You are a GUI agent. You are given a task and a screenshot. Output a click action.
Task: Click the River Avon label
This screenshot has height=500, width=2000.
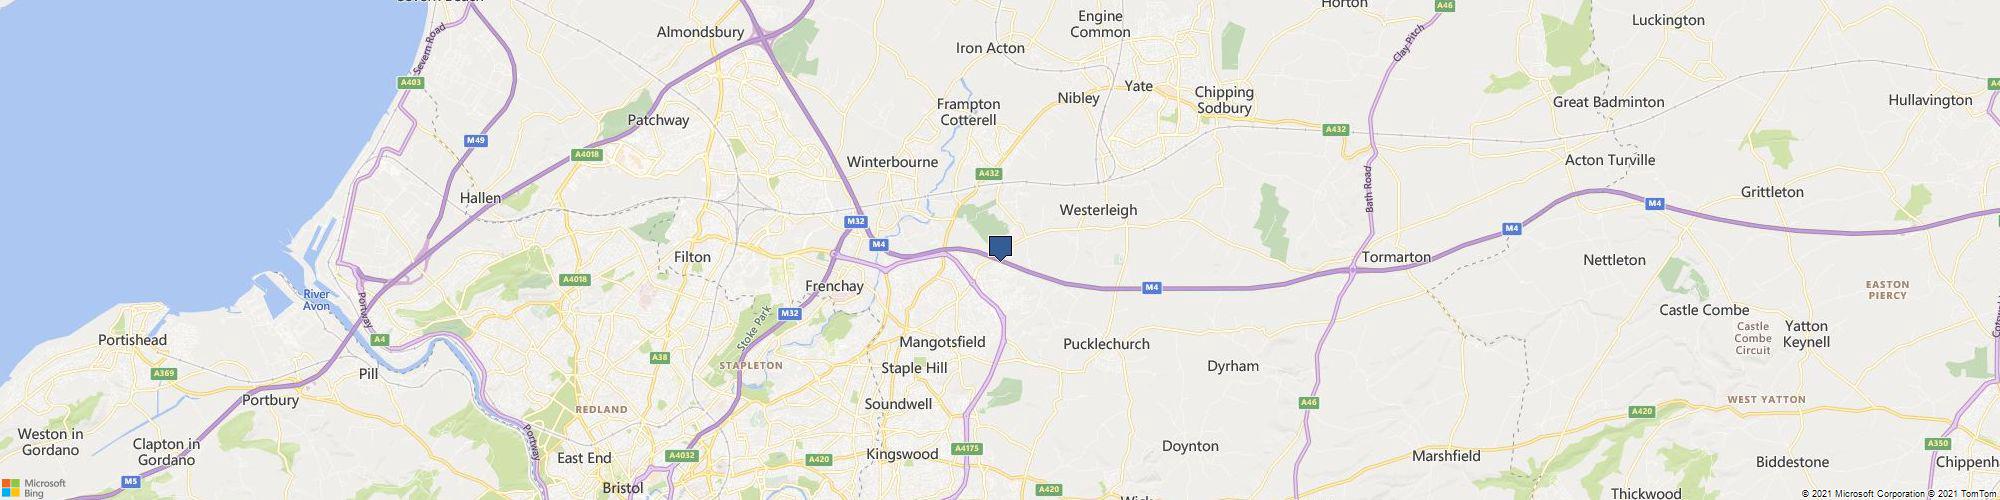tap(317, 300)
